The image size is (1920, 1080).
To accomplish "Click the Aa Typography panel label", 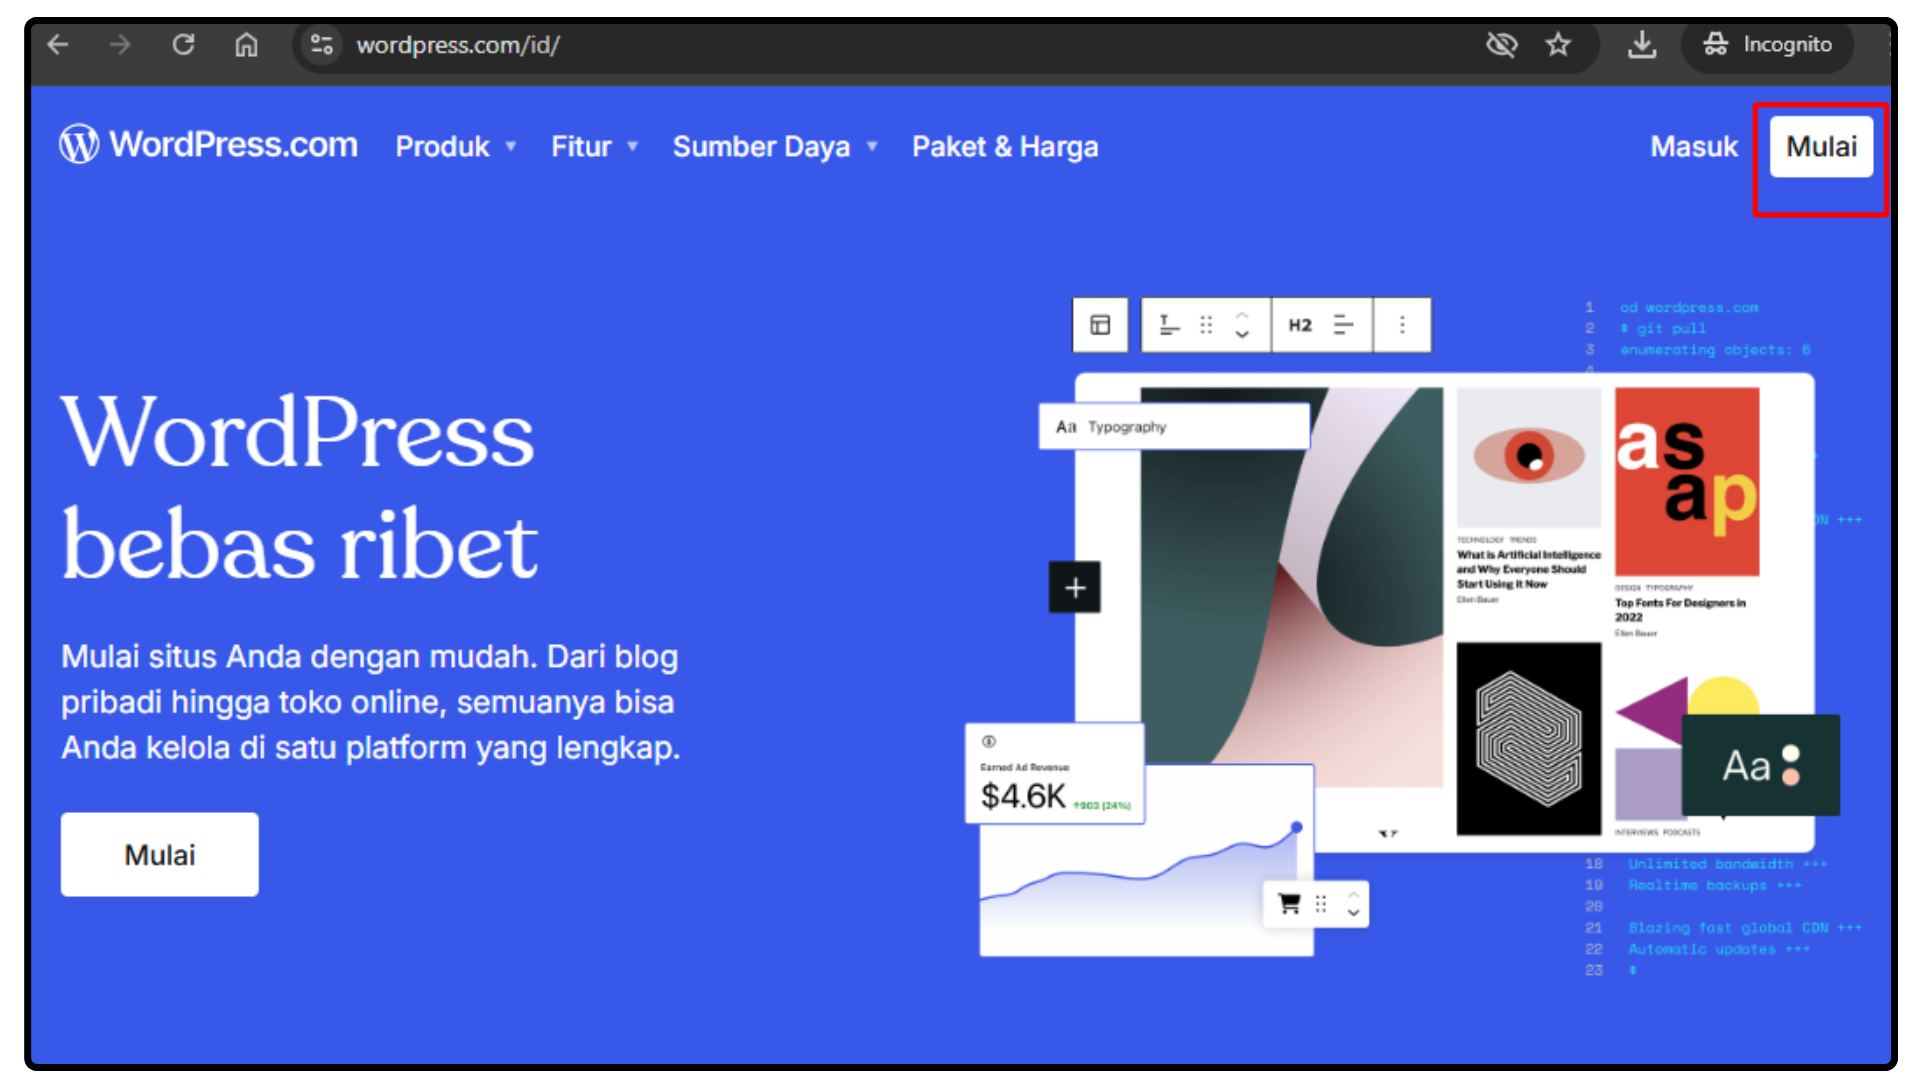I will click(1174, 427).
